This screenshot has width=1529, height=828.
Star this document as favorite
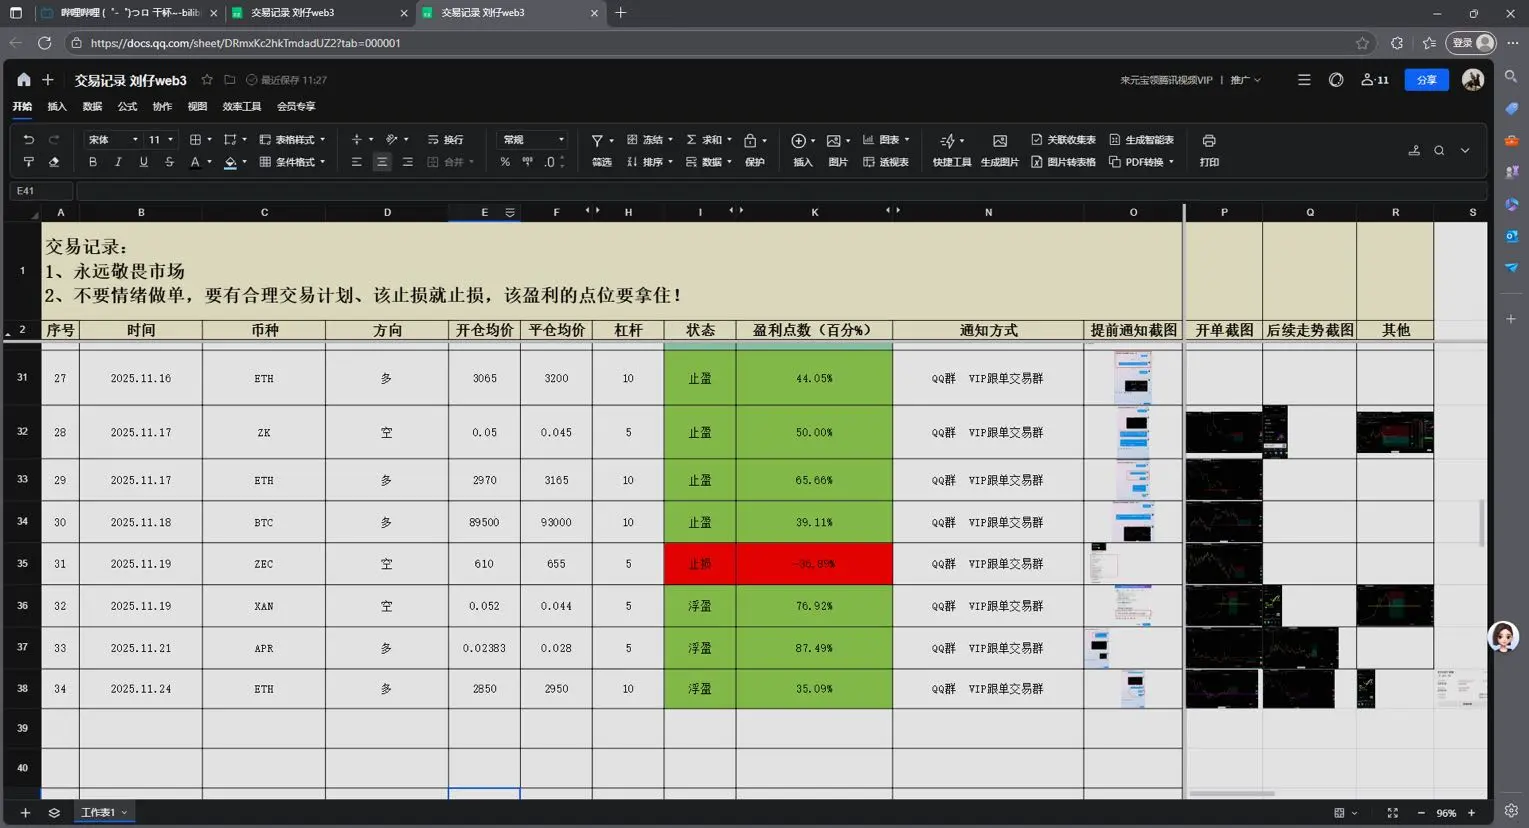(207, 80)
